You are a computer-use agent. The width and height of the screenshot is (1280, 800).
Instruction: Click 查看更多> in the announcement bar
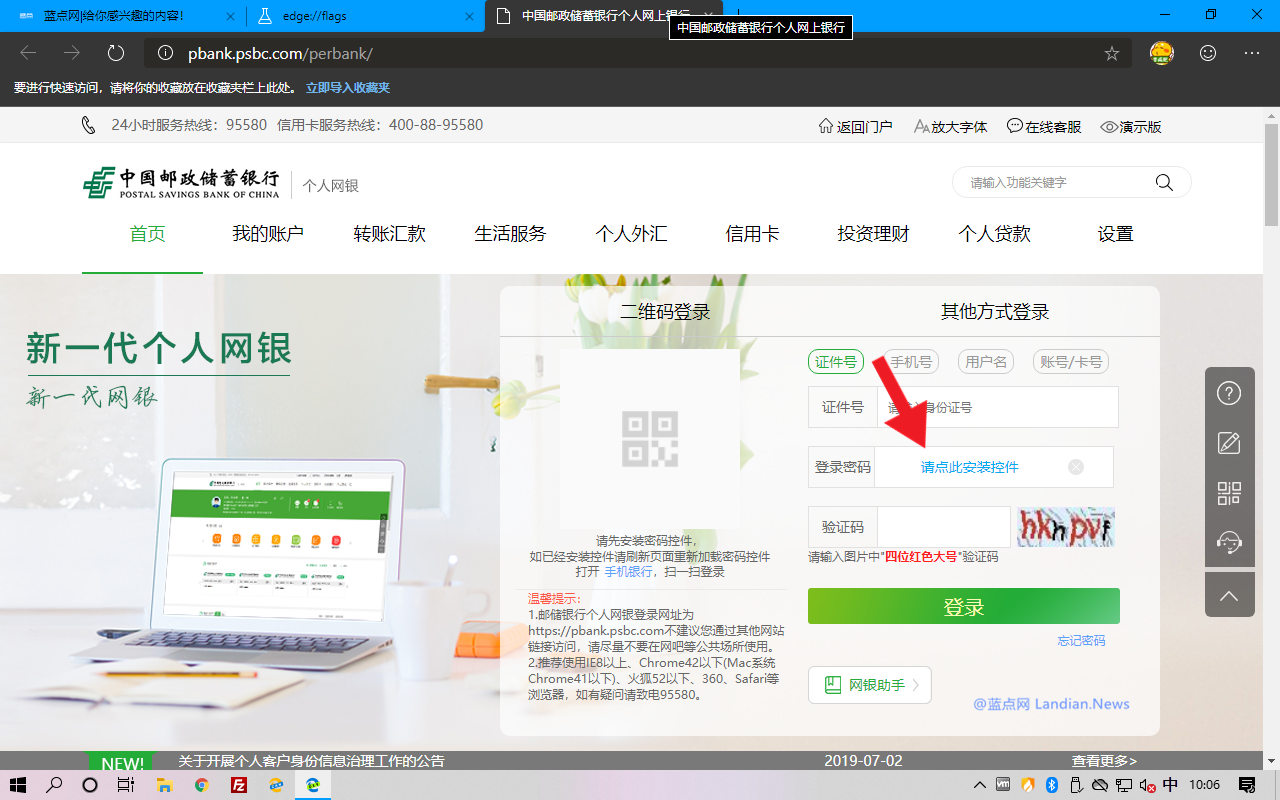[x=1104, y=761]
